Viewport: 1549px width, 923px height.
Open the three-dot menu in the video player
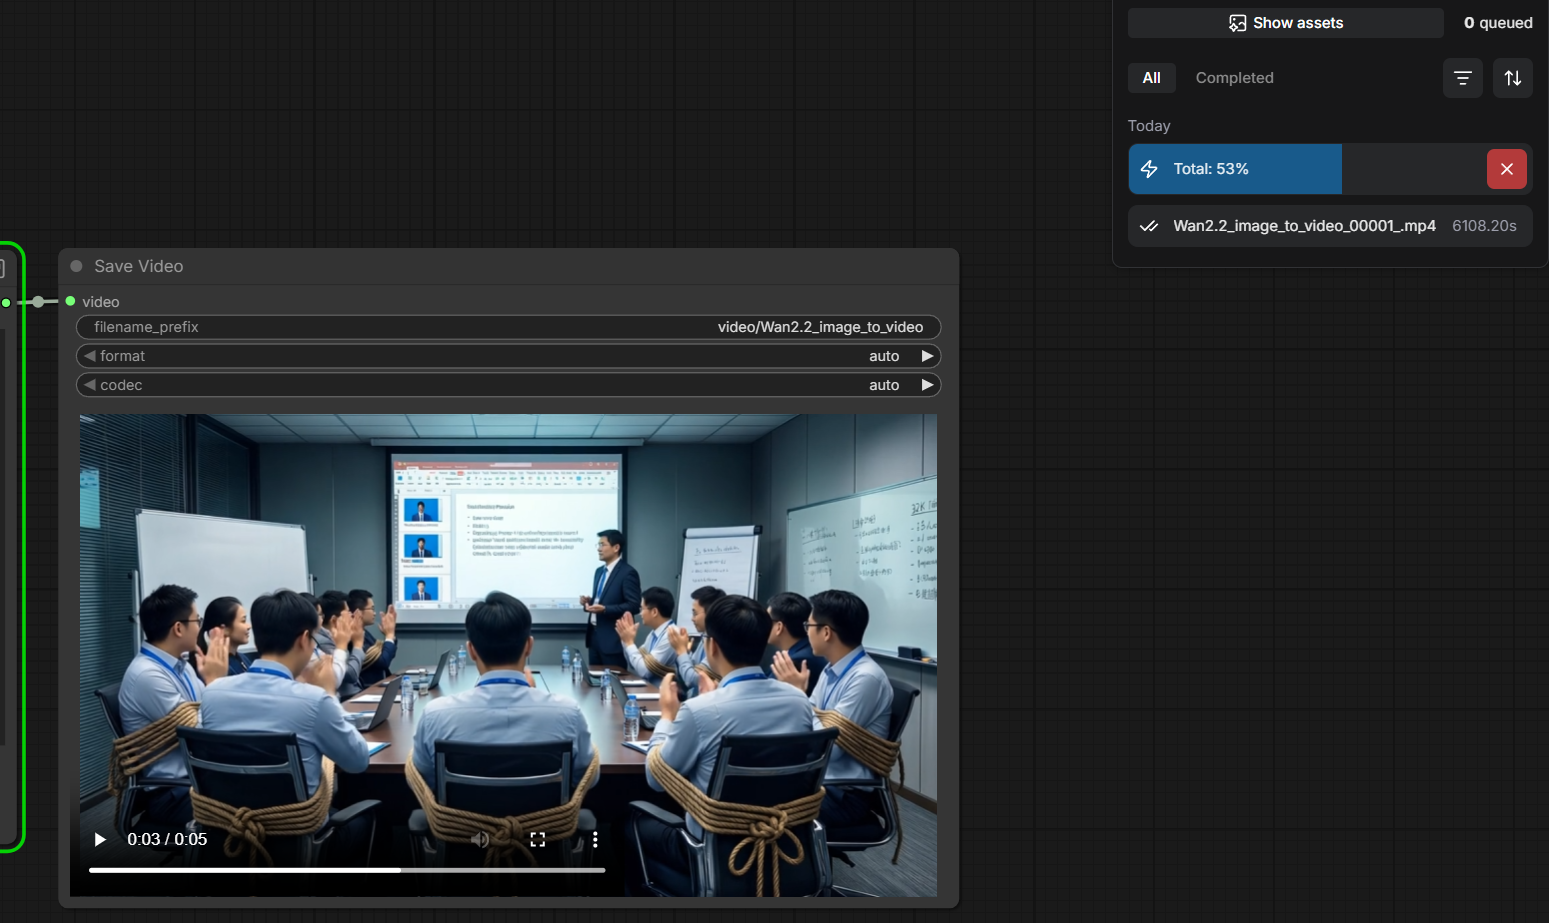595,839
